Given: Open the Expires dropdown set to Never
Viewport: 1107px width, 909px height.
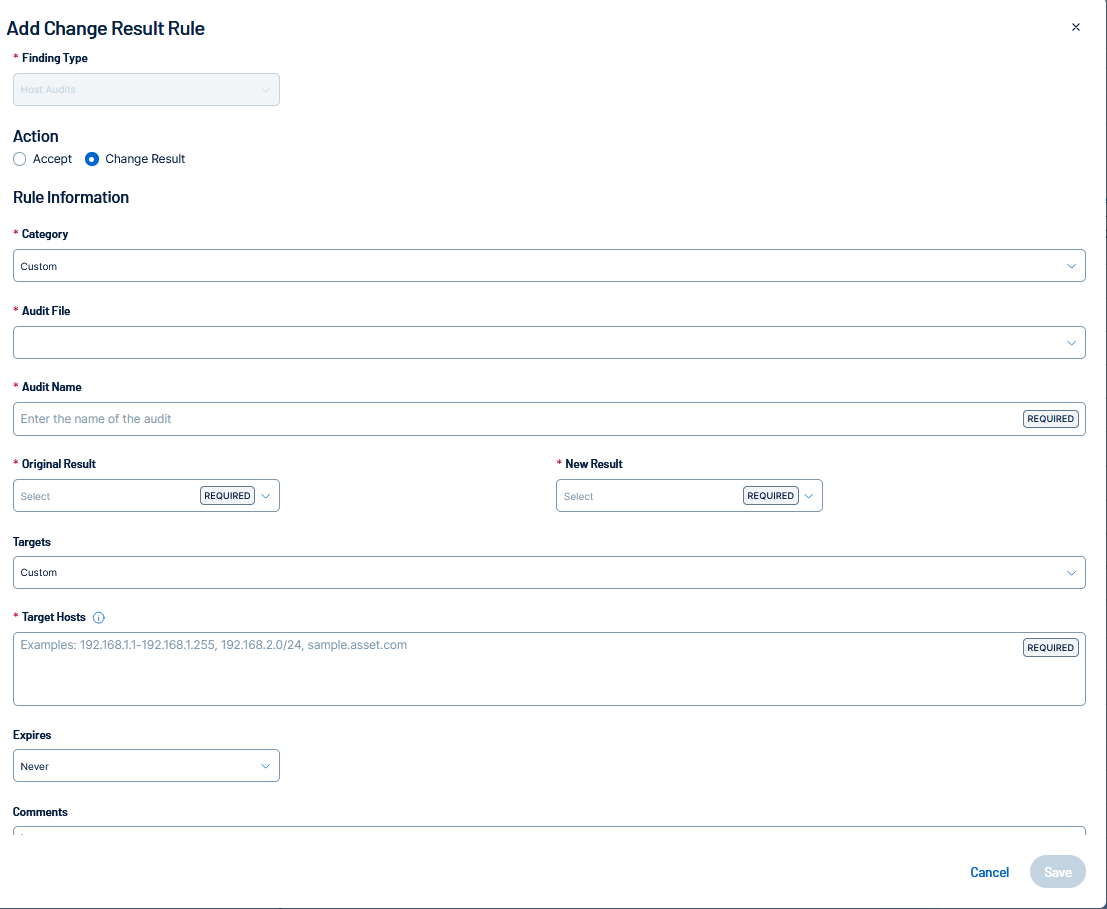Looking at the screenshot, I should (x=146, y=766).
